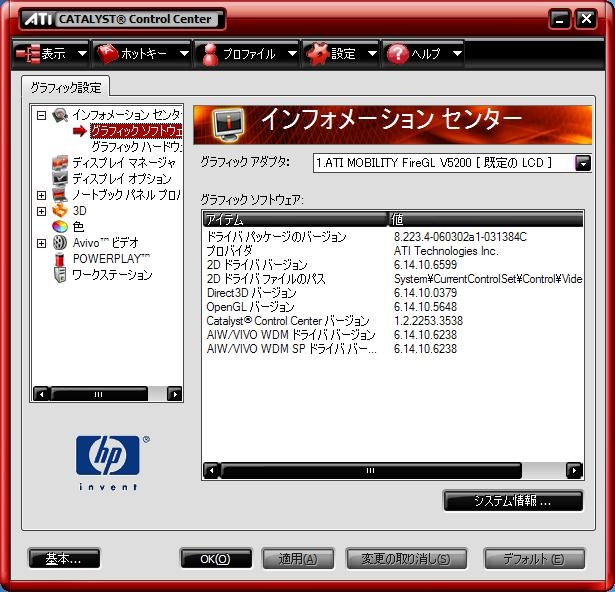Expand the 3D tree node
The image size is (615, 592).
tap(41, 211)
